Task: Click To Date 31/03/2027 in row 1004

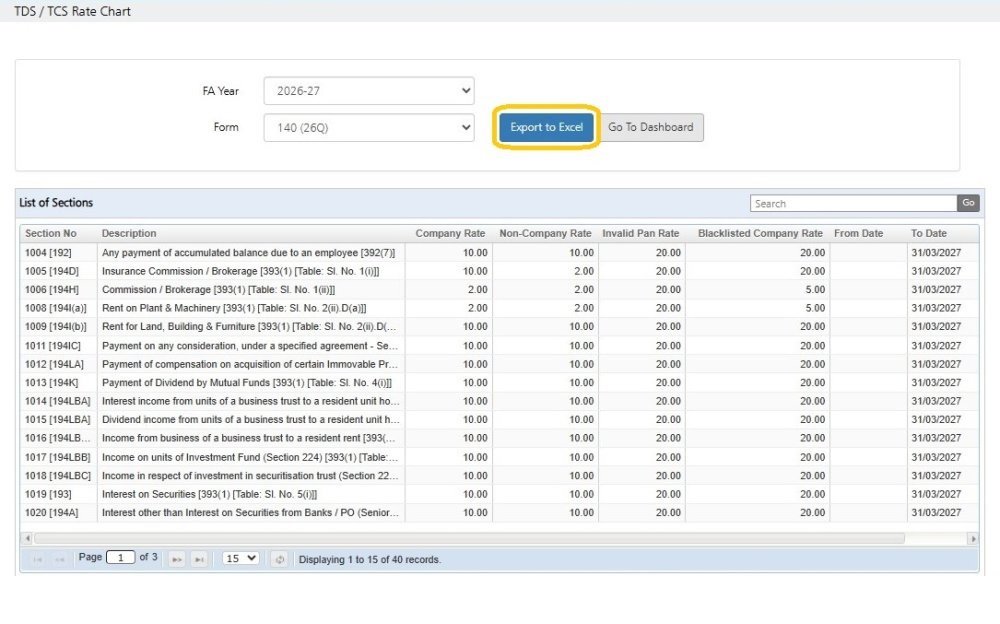Action: coord(936,253)
